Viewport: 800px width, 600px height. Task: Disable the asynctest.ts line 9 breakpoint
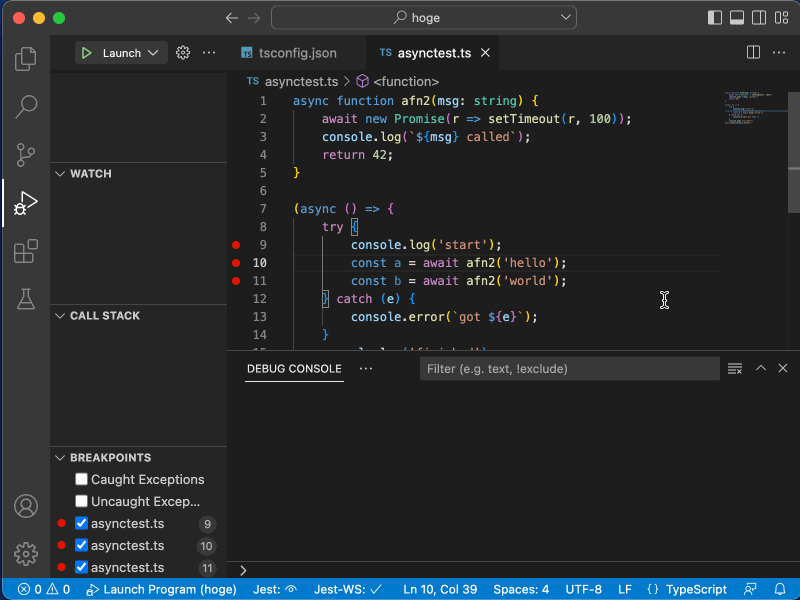coord(81,523)
